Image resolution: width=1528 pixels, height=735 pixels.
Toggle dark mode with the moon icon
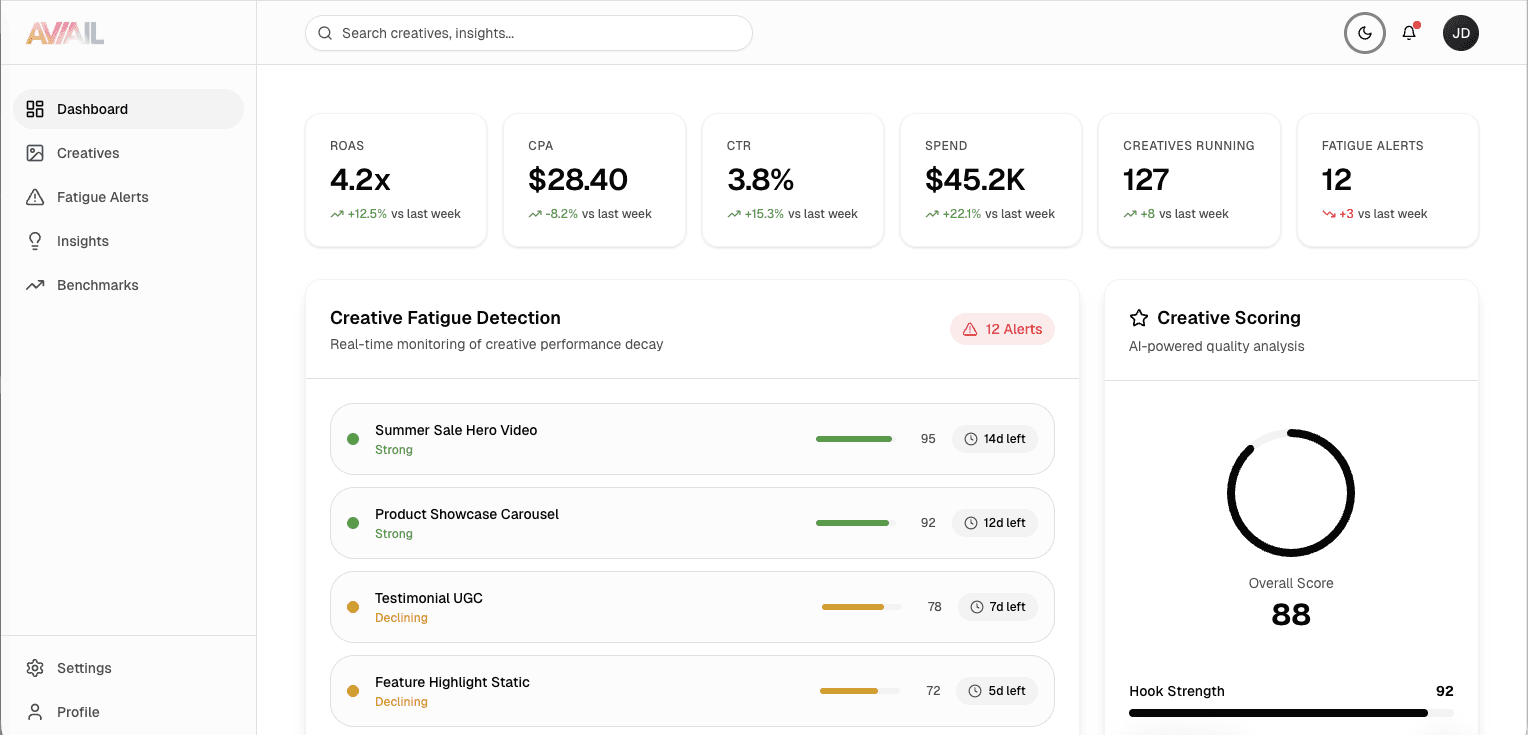pos(1364,33)
